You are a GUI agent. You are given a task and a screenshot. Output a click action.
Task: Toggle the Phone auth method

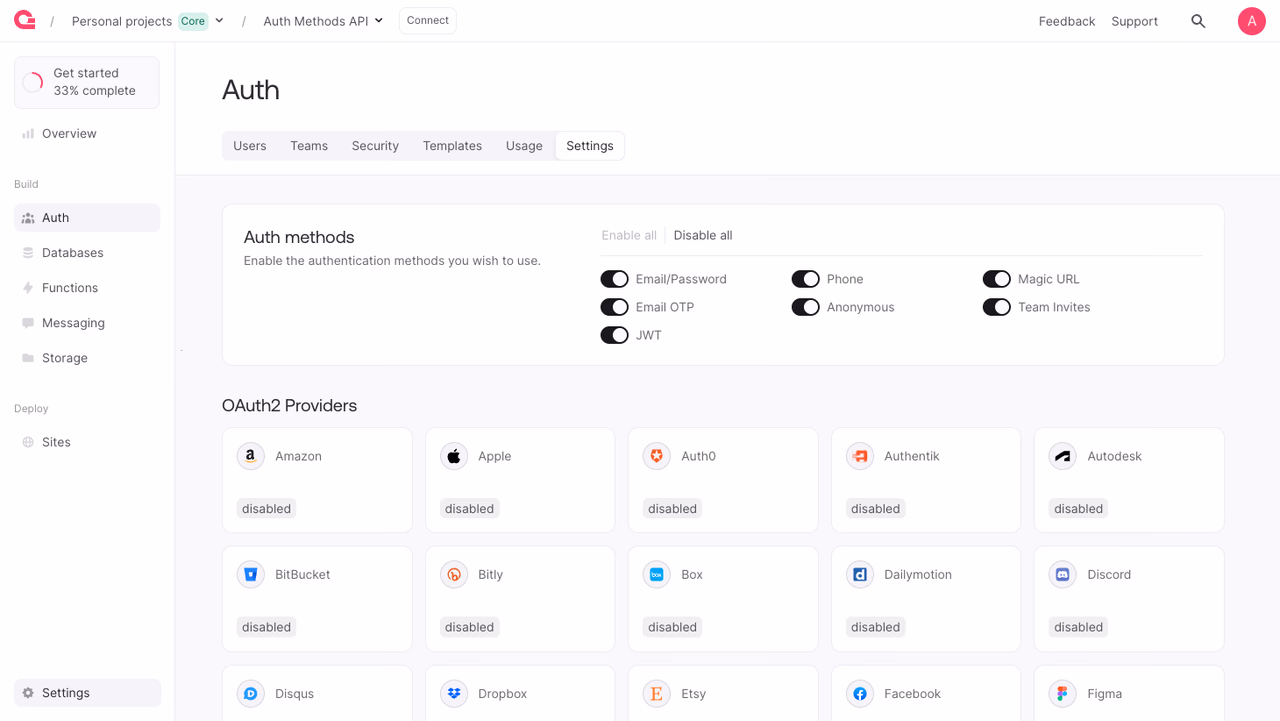pos(805,279)
